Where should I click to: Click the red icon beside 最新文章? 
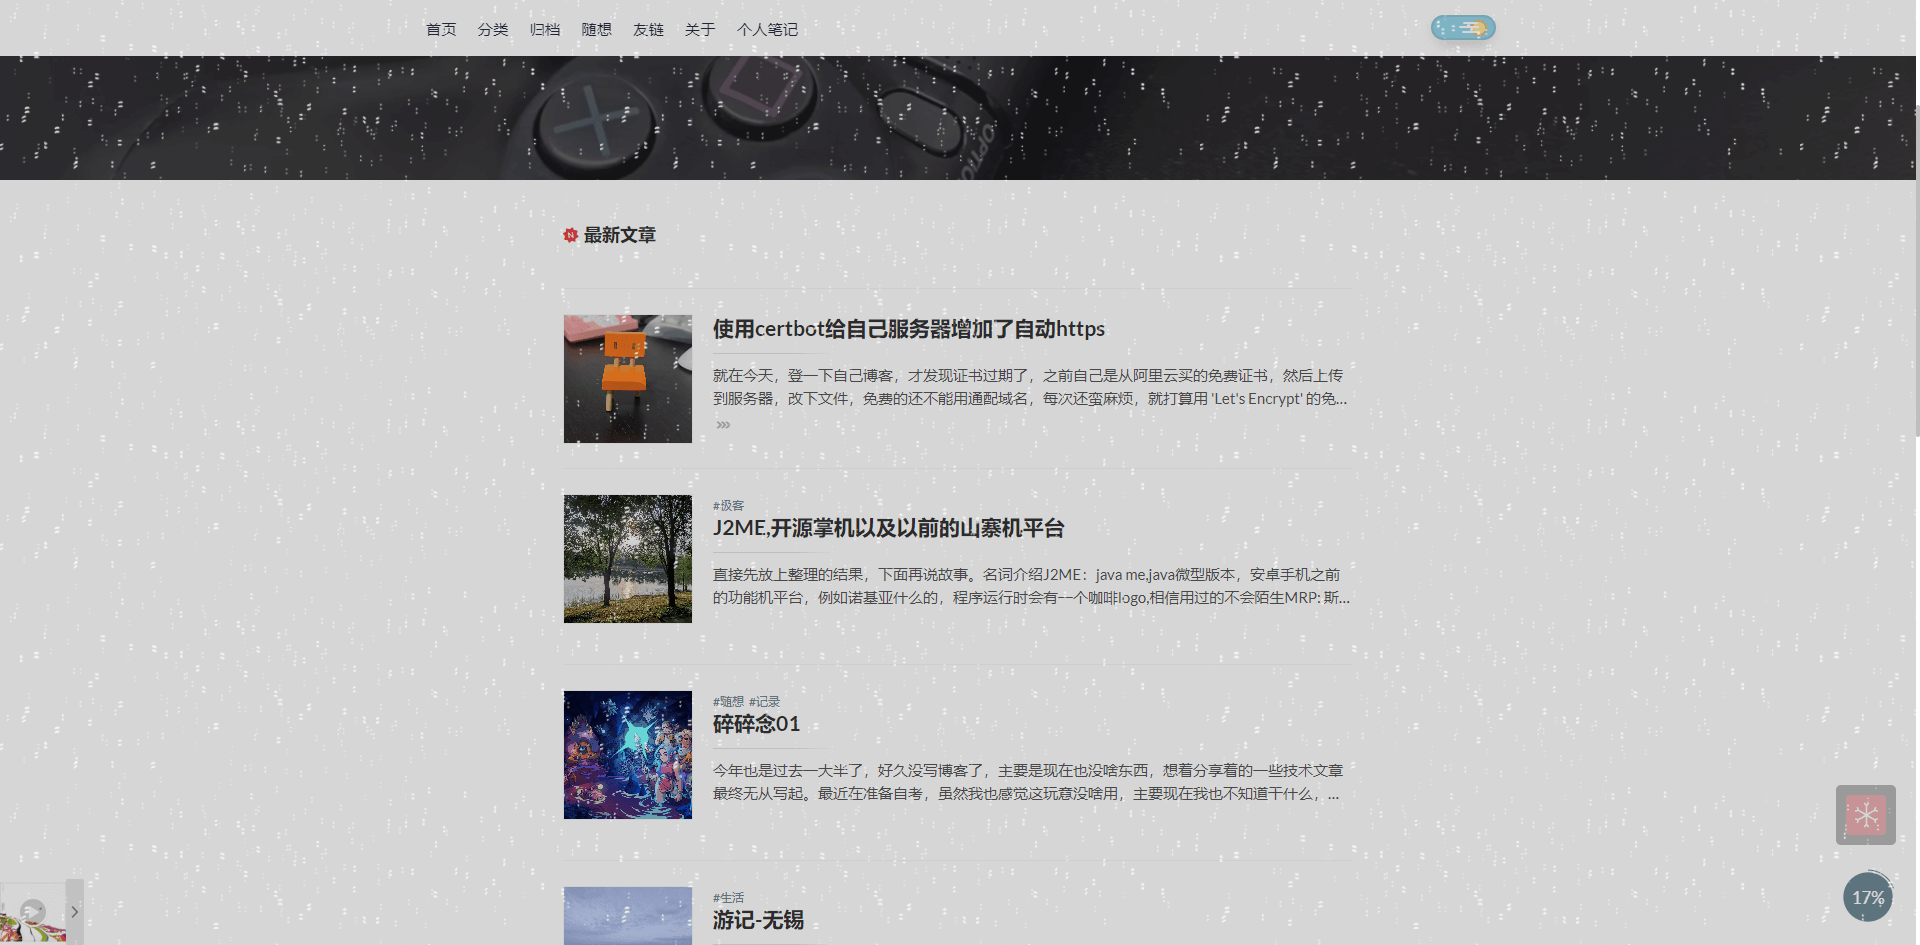571,235
